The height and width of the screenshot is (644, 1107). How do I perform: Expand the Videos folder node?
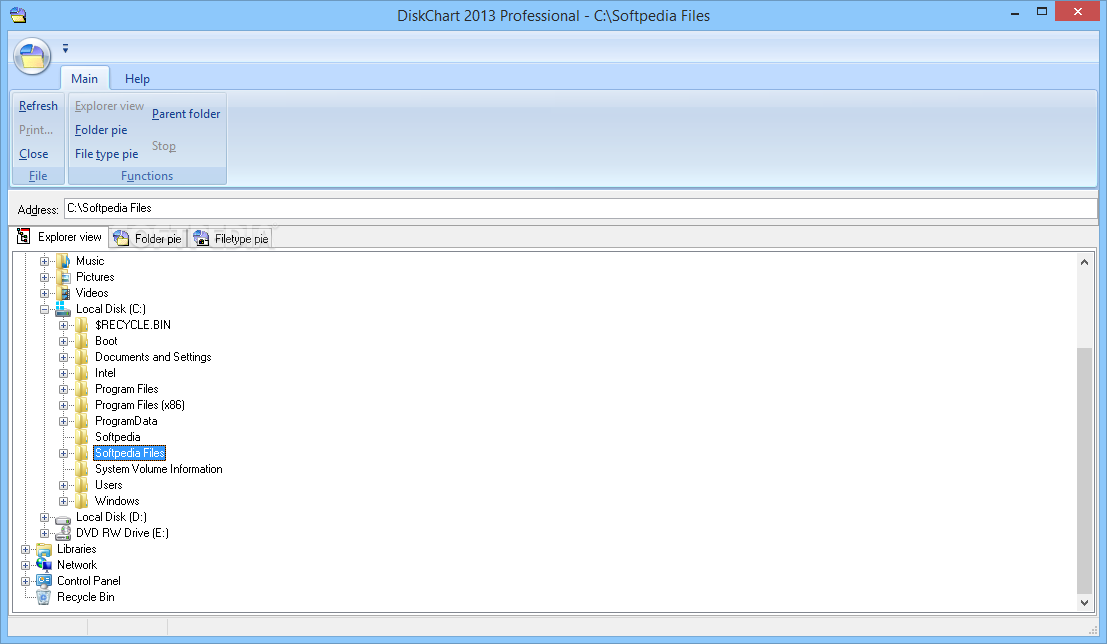point(44,293)
